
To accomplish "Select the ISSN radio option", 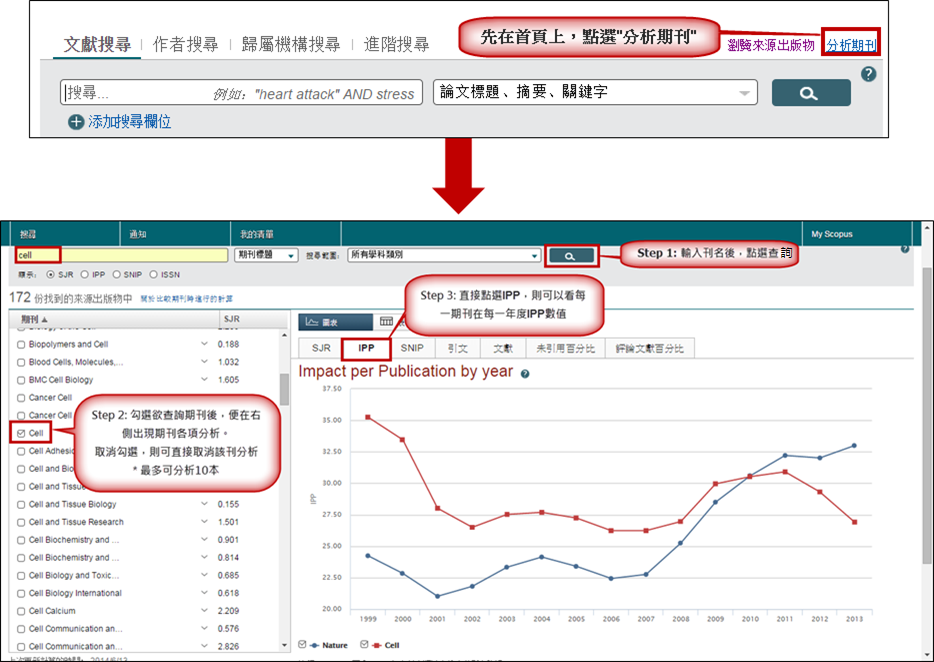I will [x=154, y=275].
